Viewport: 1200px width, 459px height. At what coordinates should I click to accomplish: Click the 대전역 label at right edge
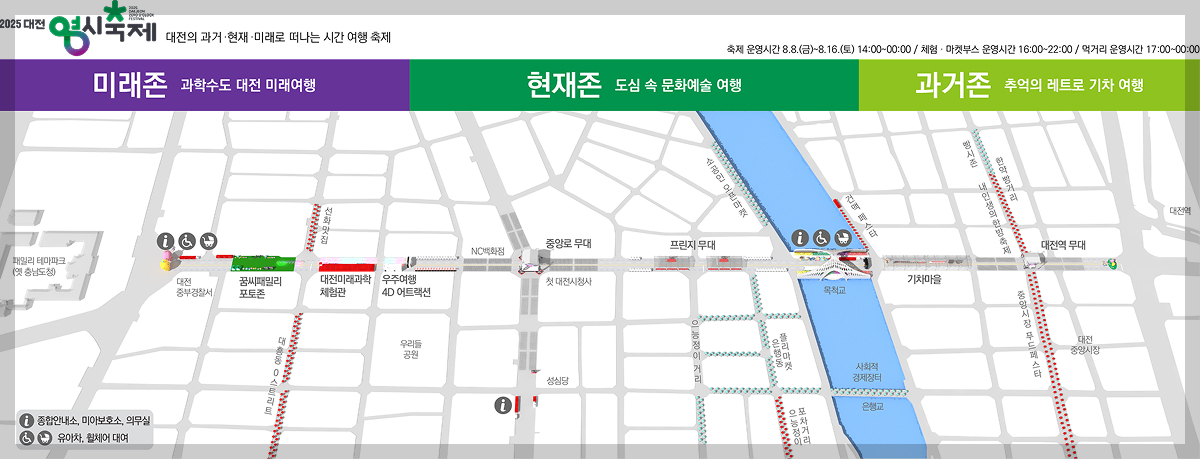pos(1181,211)
